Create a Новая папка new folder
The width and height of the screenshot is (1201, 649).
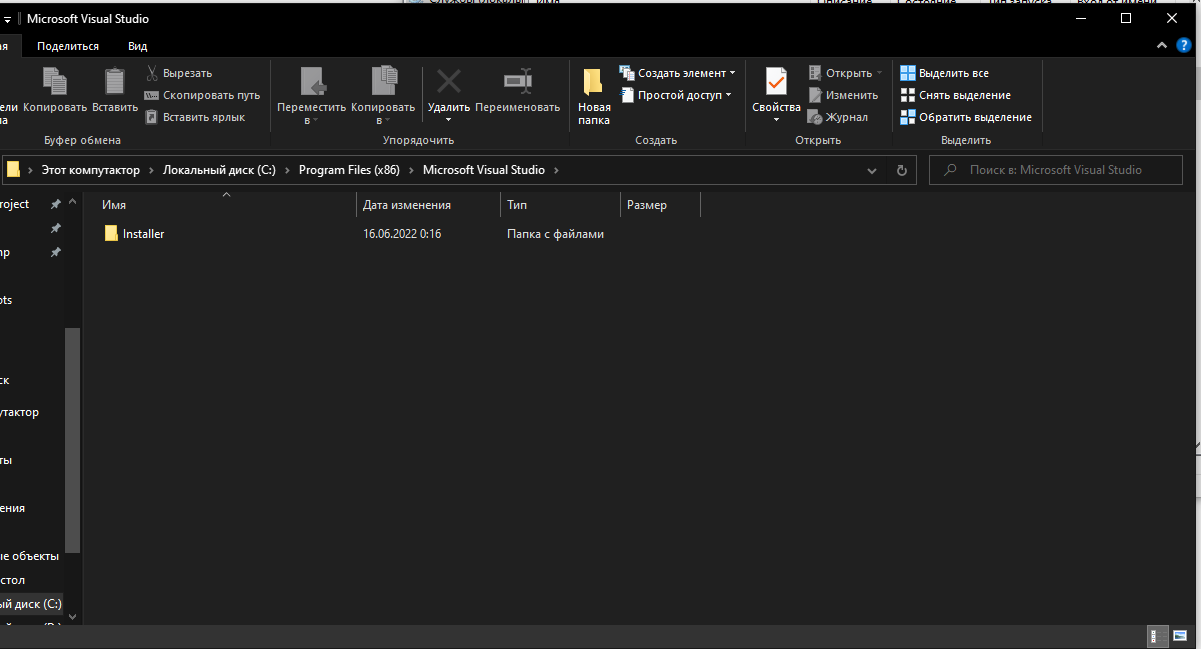[594, 96]
